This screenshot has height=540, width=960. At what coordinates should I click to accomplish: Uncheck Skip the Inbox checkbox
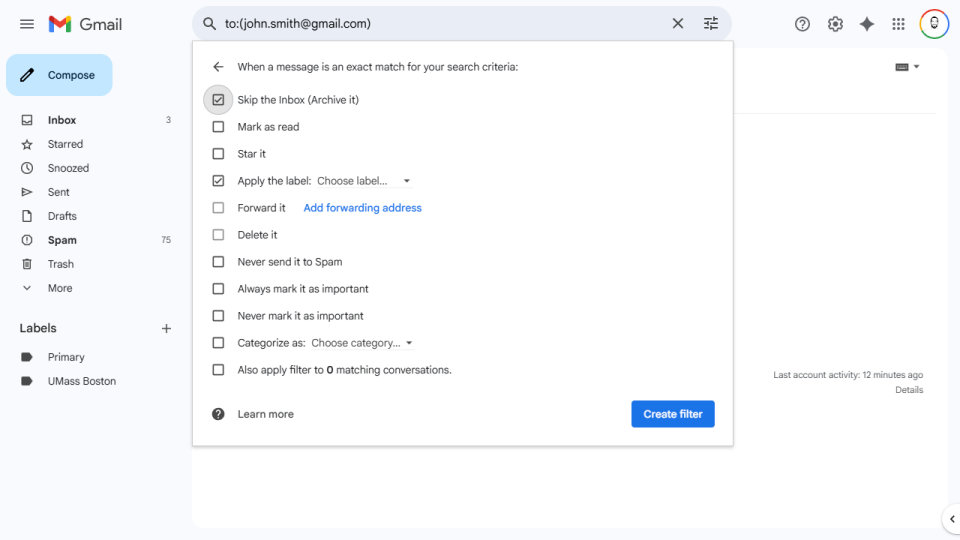tap(218, 100)
